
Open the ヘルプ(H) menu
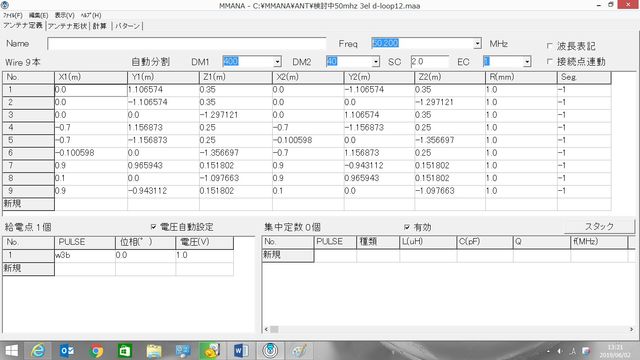coord(91,15)
